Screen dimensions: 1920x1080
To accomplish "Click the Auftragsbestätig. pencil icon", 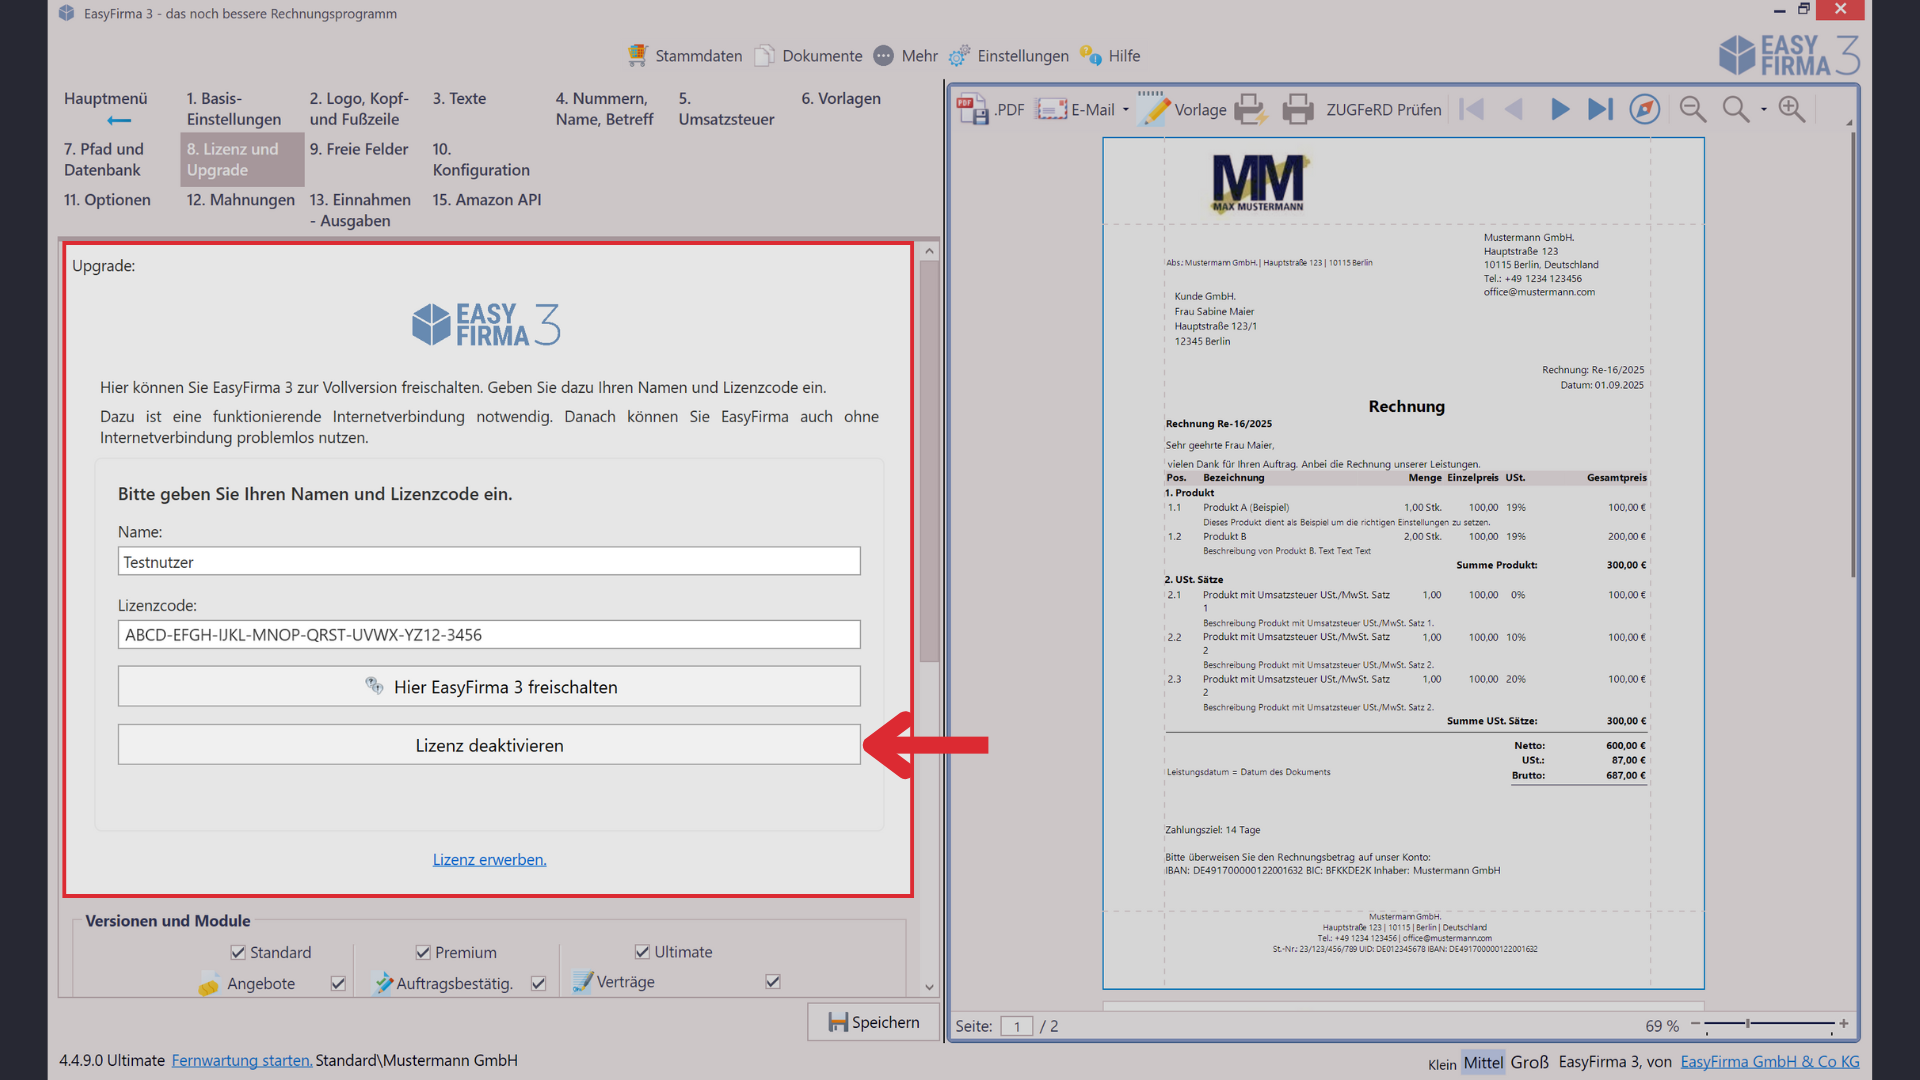I will [x=383, y=983].
